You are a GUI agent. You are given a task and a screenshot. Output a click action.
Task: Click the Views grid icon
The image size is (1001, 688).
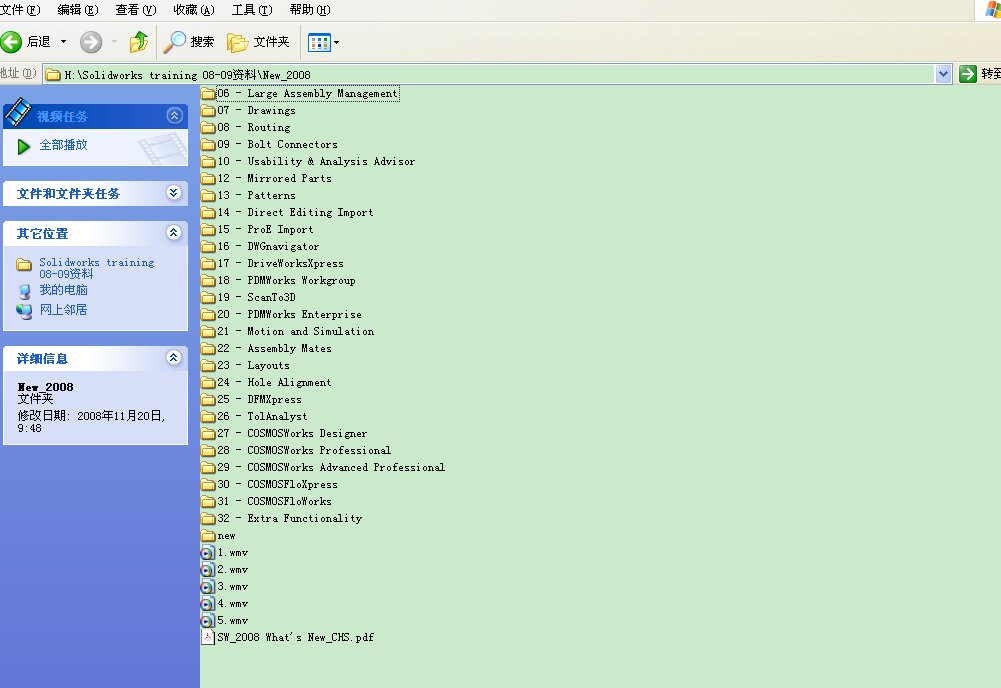click(x=319, y=43)
